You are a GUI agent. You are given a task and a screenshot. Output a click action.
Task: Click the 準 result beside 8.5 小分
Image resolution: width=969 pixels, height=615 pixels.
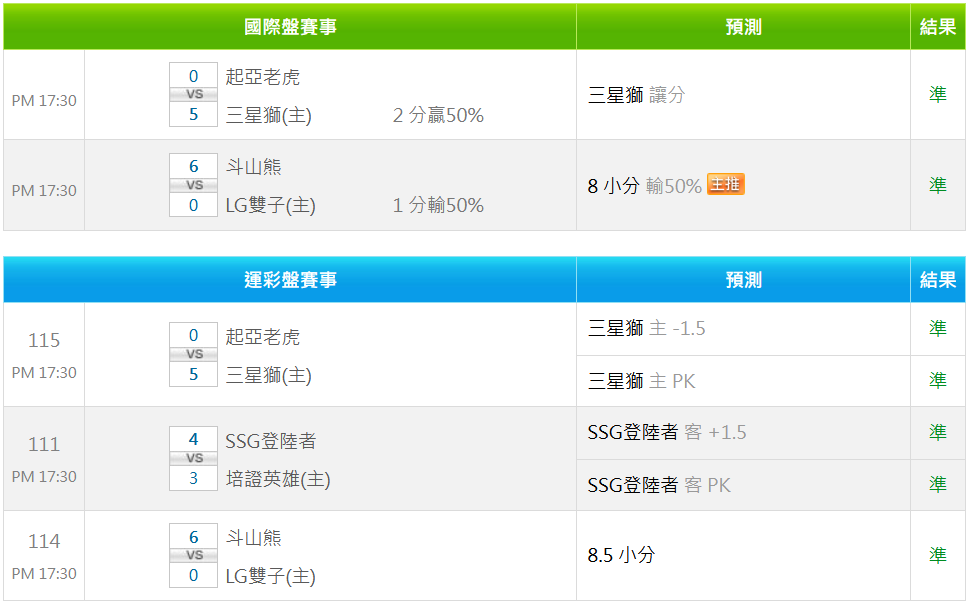click(937, 555)
